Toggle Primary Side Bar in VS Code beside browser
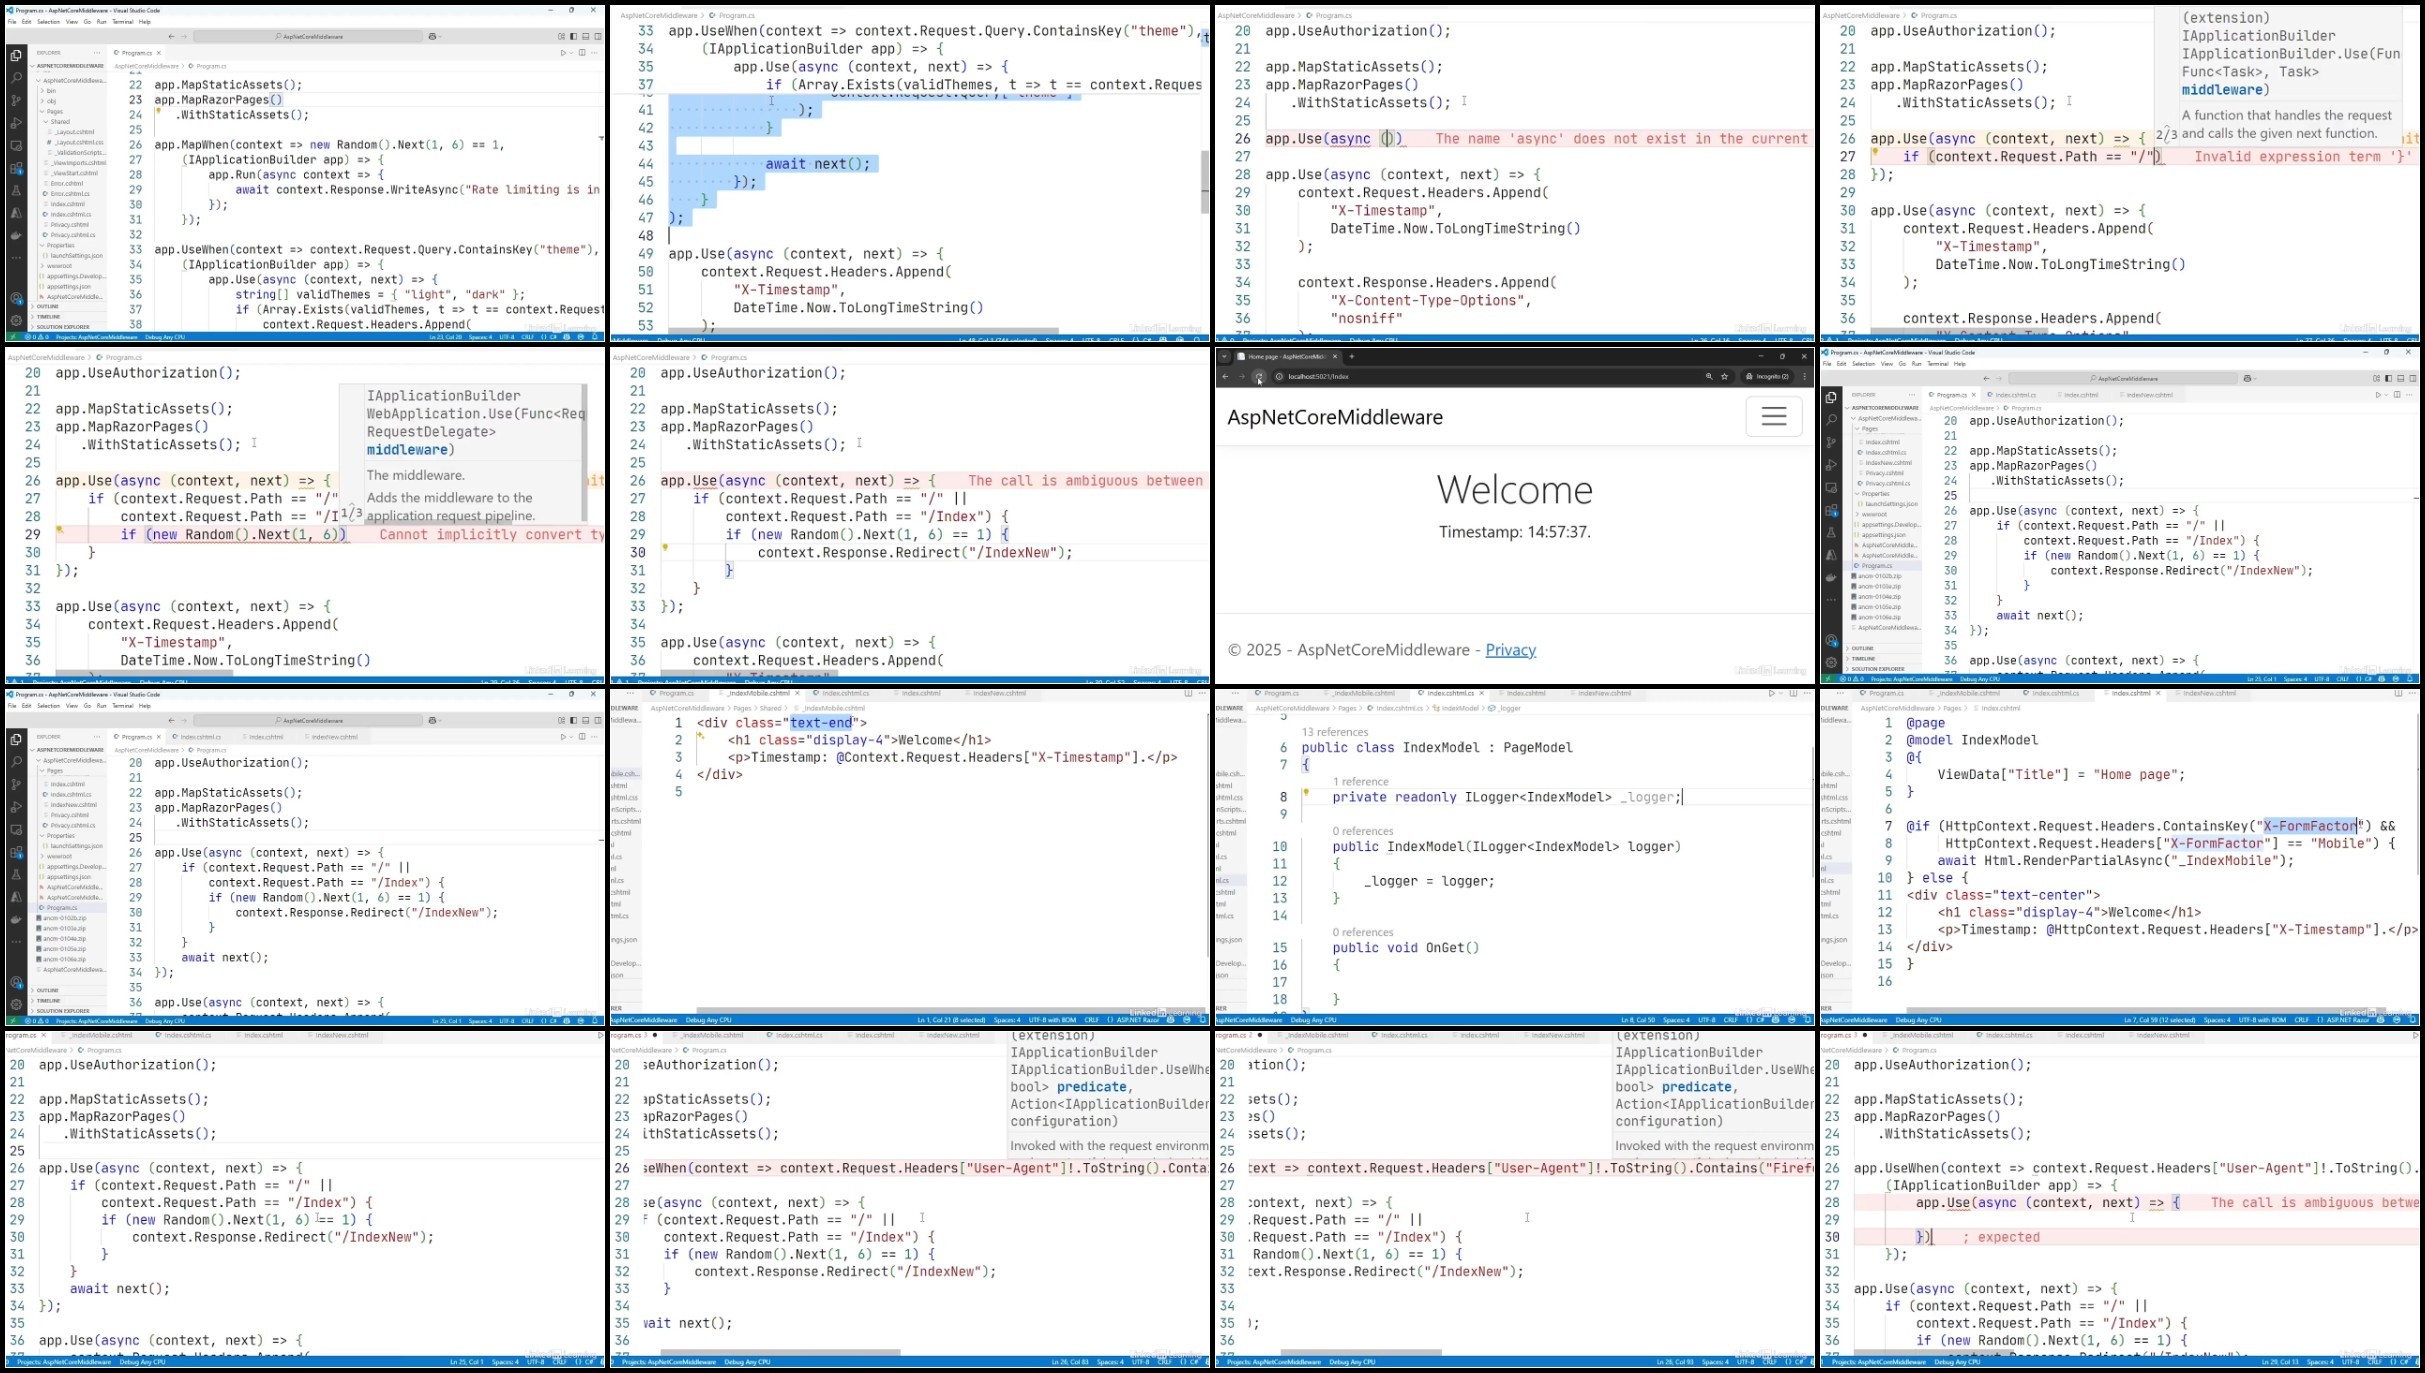 pyautogui.click(x=2389, y=378)
